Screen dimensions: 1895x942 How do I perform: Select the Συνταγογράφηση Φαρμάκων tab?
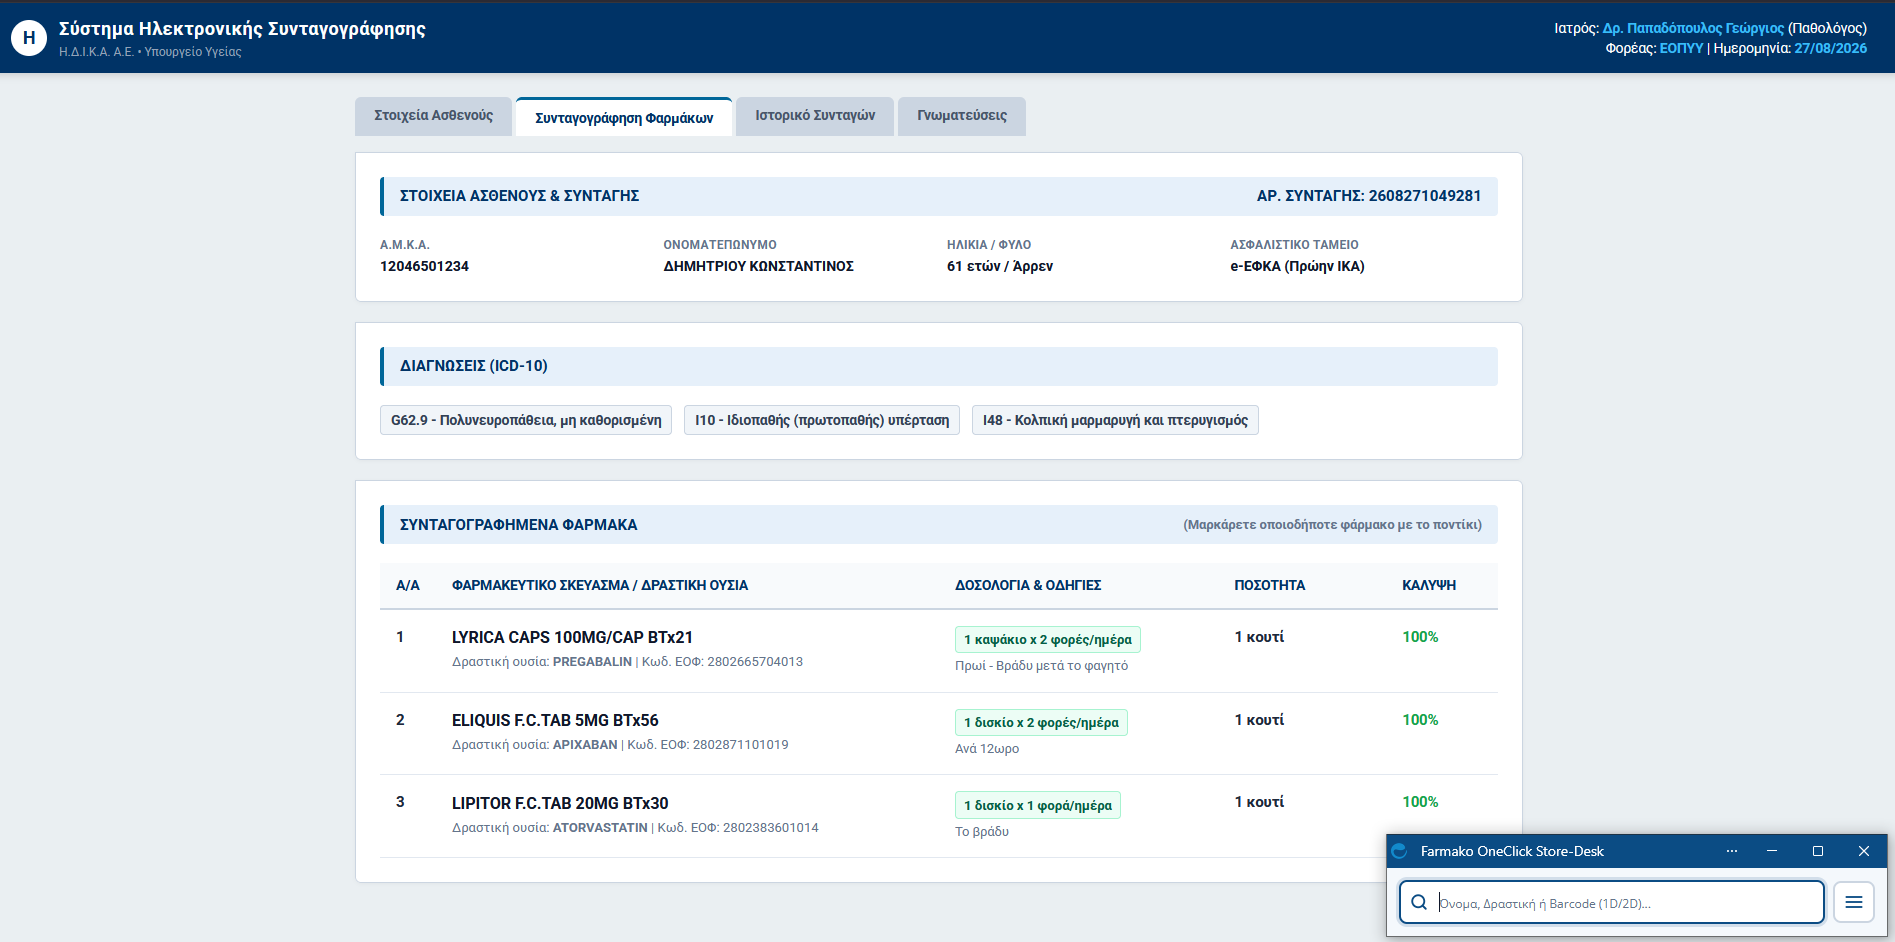click(x=624, y=117)
